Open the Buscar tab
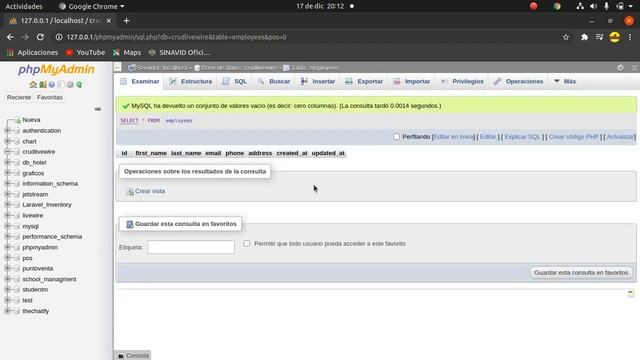Image resolution: width=640 pixels, height=360 pixels. pyautogui.click(x=274, y=82)
